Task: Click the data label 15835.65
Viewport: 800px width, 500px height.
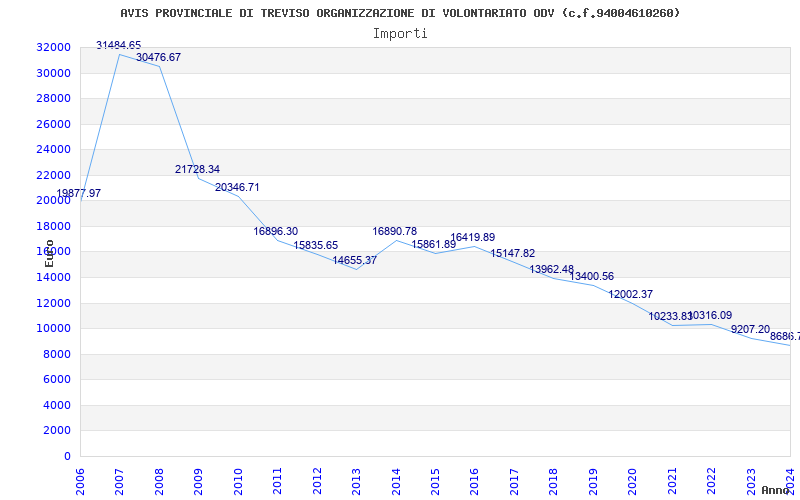Action: click(316, 245)
